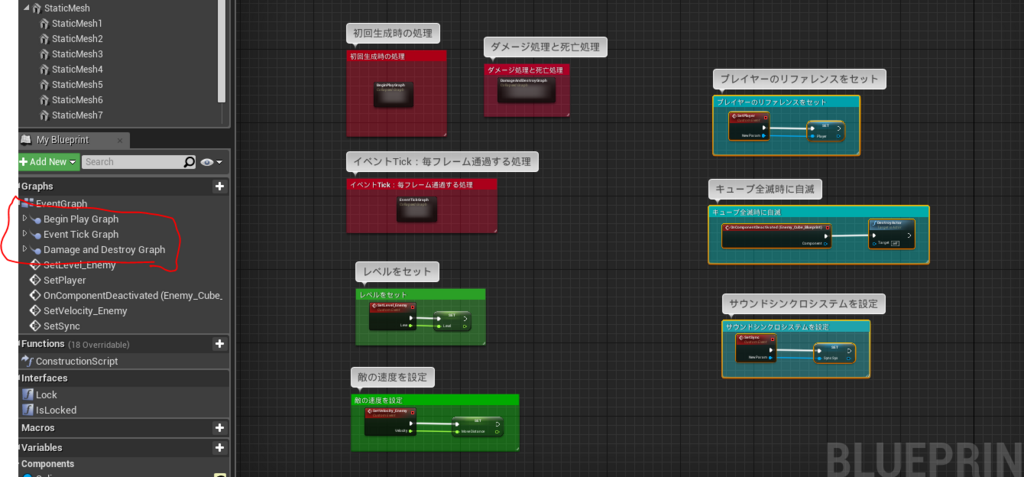Open the view options eye dropdown
The image size is (1024, 477).
tap(212, 162)
